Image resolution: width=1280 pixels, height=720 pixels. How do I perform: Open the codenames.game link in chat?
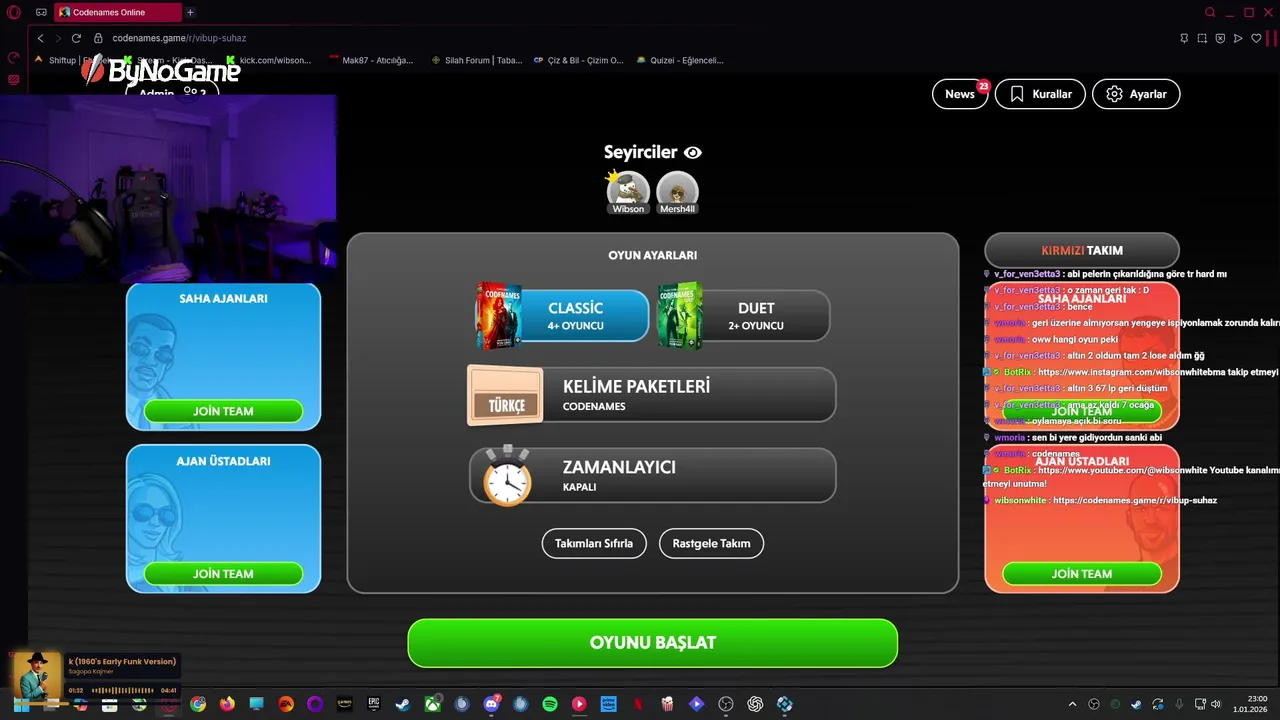1135,500
